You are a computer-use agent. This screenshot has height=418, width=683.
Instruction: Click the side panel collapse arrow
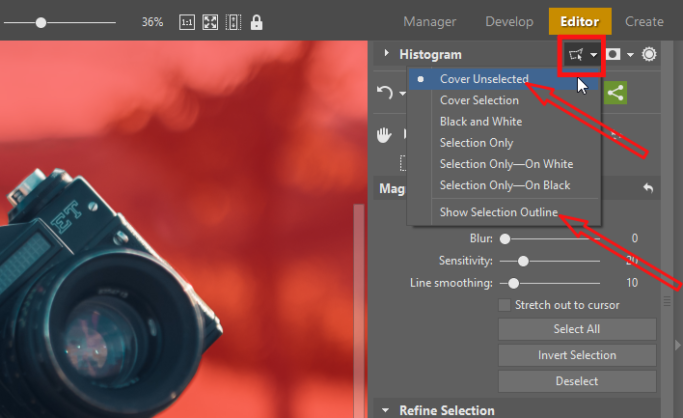[677, 345]
